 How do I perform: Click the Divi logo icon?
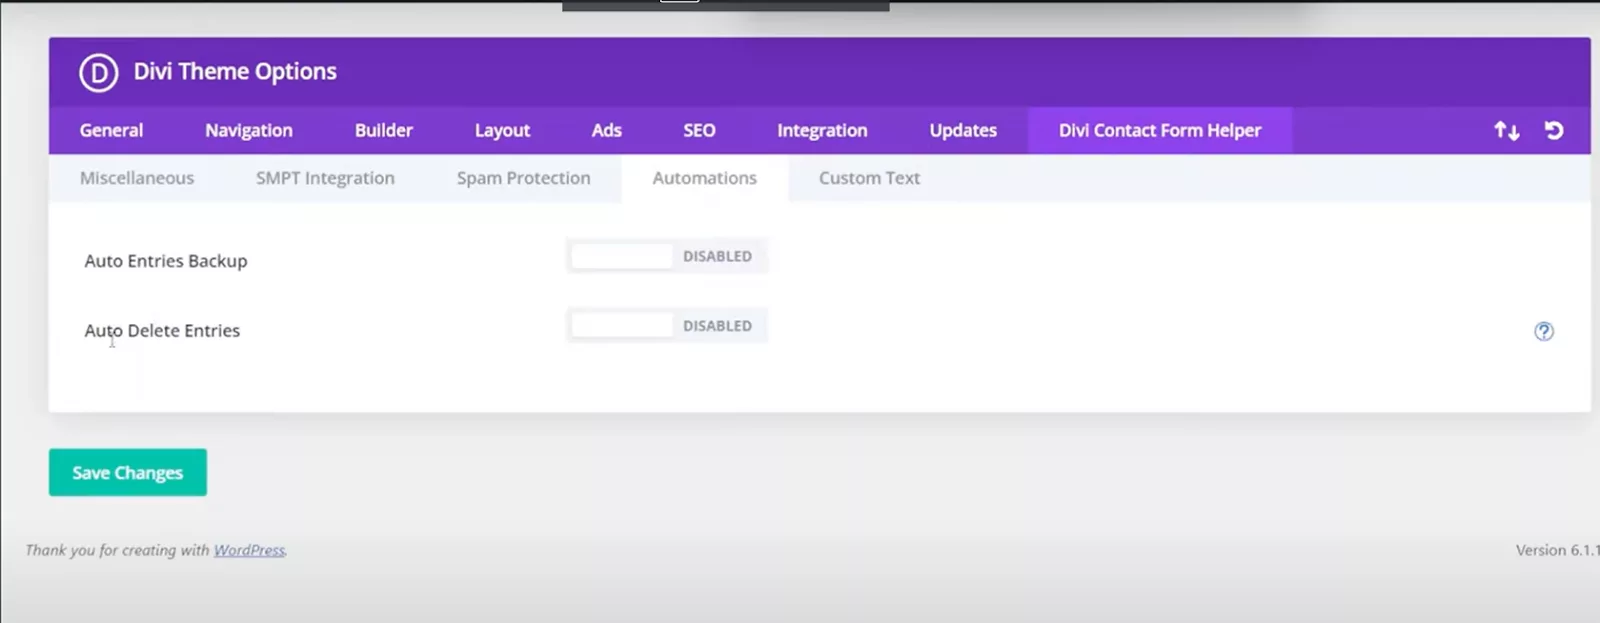[98, 72]
